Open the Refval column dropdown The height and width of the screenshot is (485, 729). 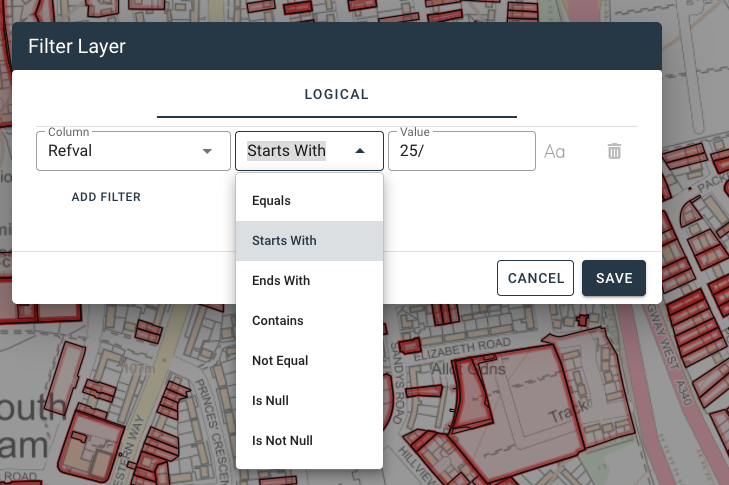131,151
